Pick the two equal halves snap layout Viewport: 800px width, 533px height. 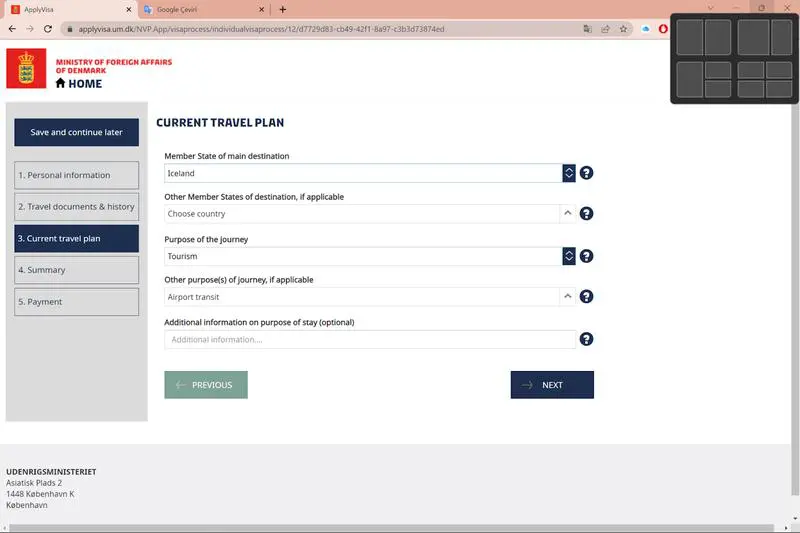tap(704, 37)
